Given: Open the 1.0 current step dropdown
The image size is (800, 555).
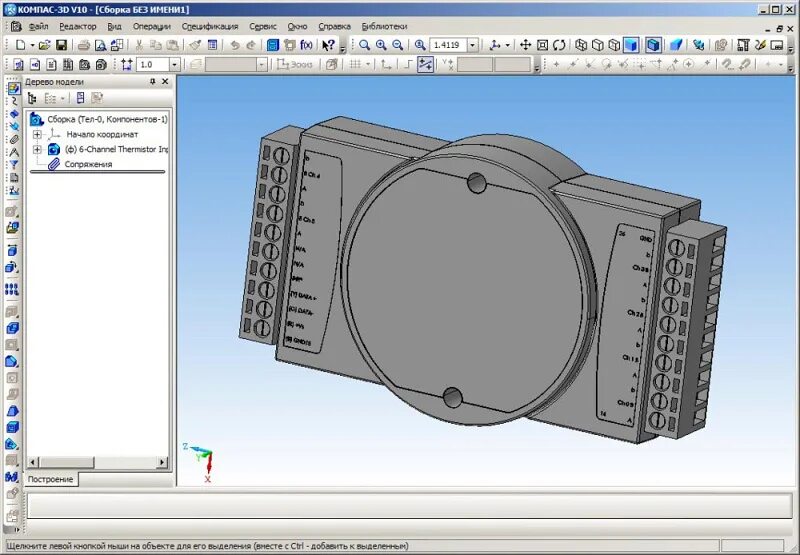Looking at the screenshot, I should pos(174,65).
